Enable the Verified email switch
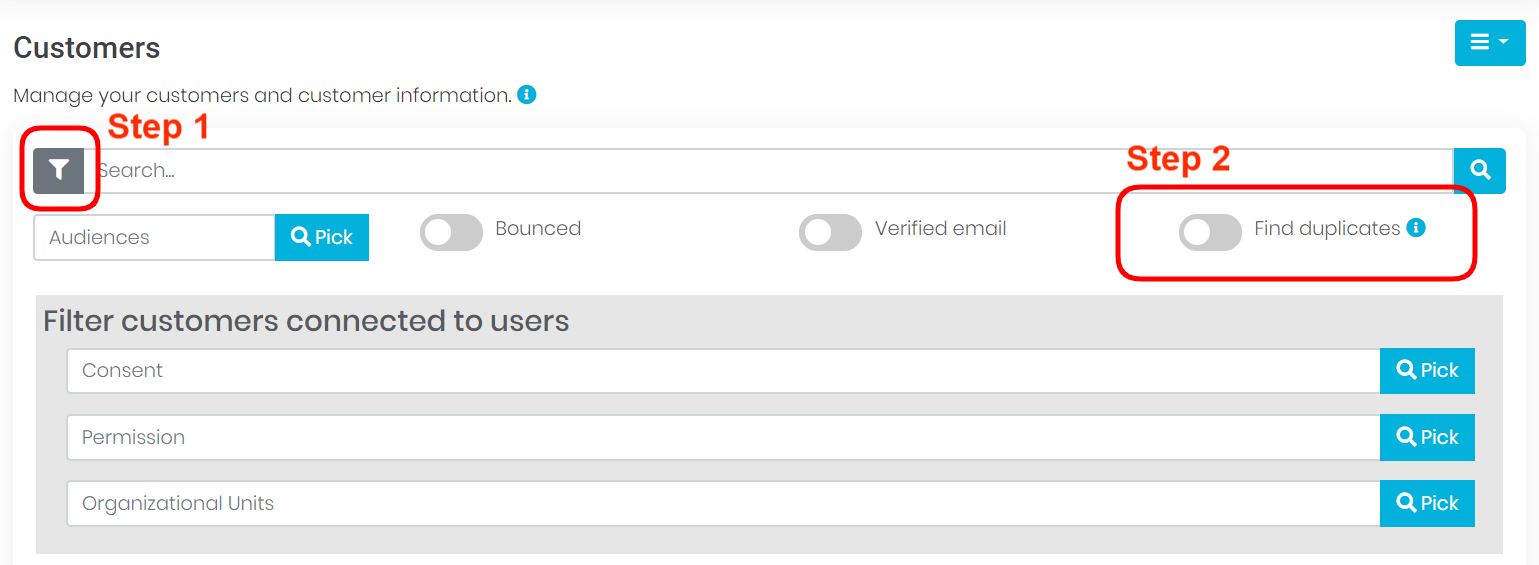This screenshot has width=1539, height=565. [830, 233]
